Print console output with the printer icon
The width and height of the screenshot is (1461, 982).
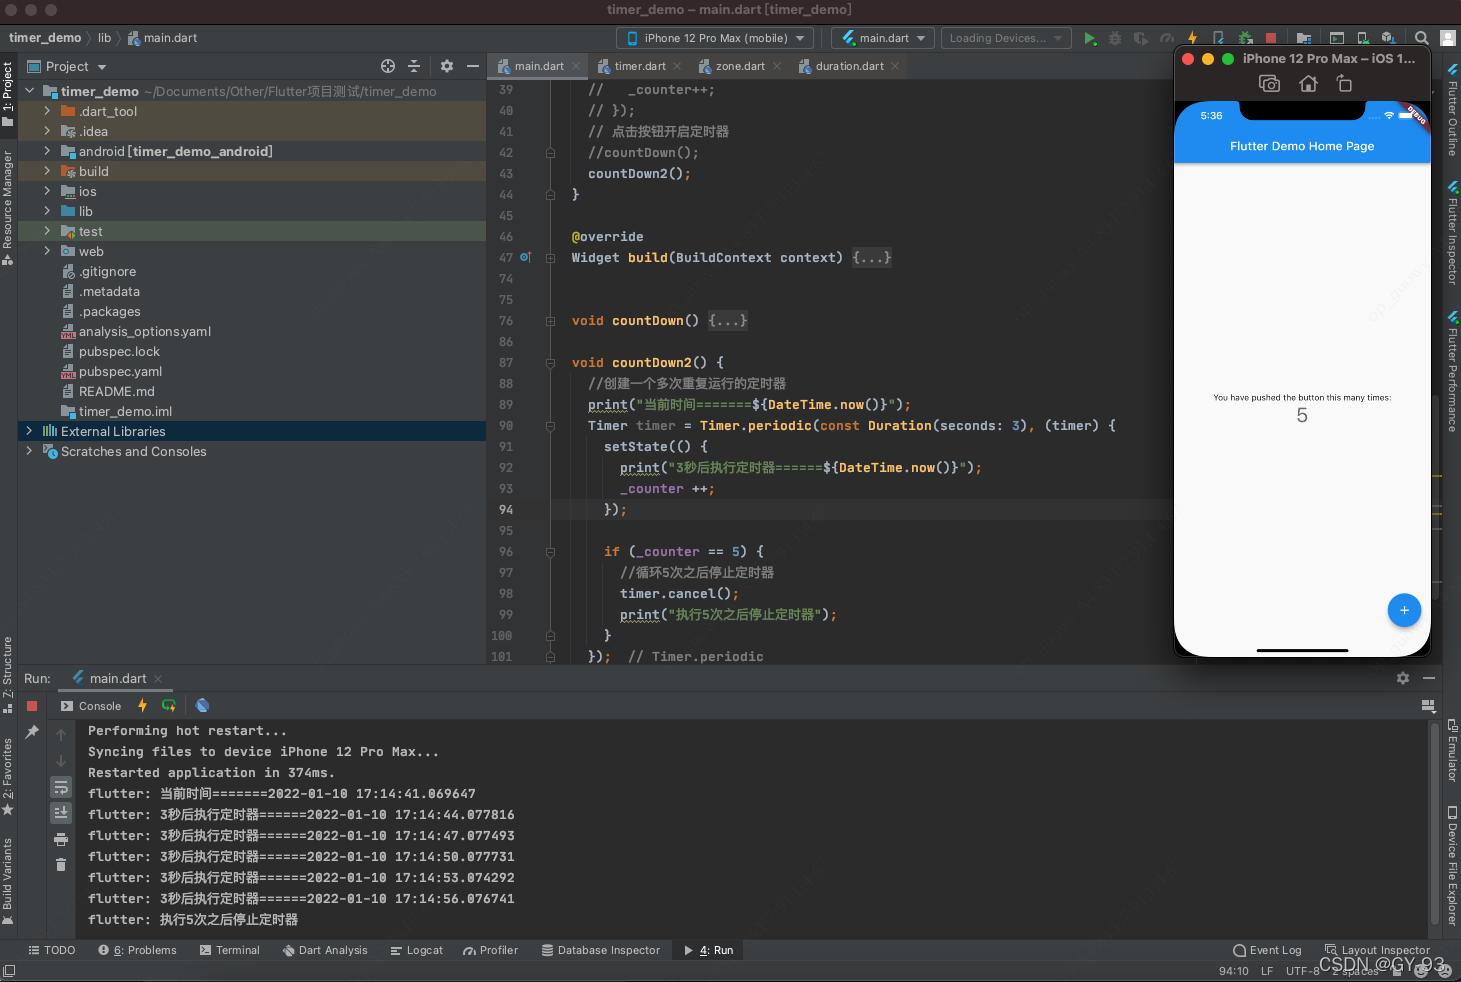[61, 839]
